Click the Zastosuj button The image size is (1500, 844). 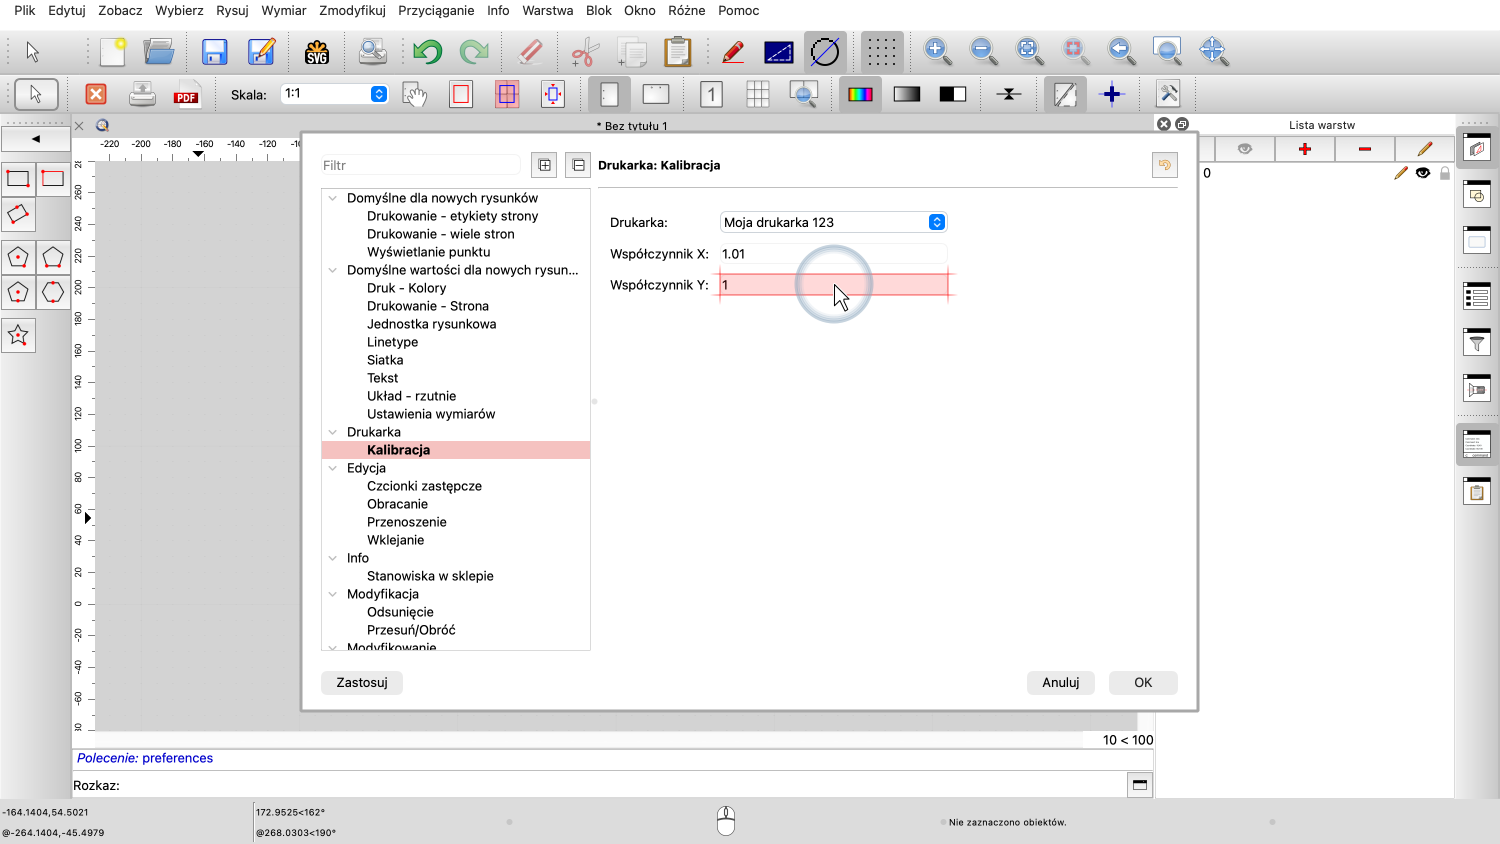362,682
